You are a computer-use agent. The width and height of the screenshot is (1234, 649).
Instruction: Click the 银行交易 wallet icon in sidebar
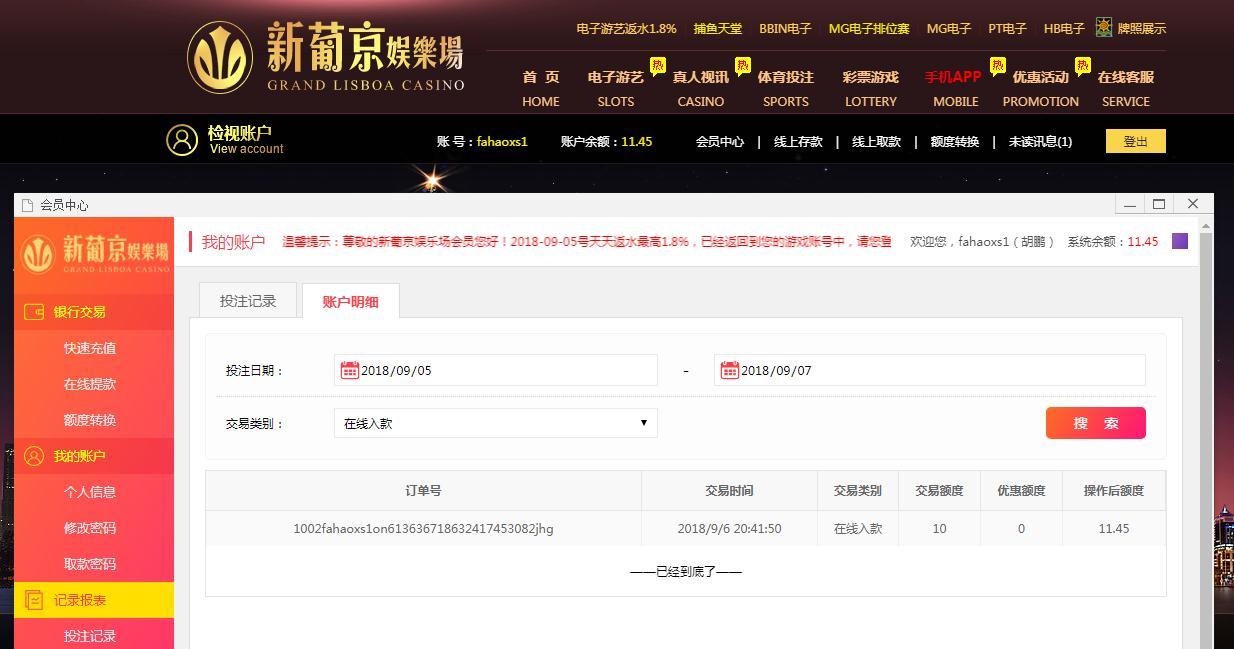pyautogui.click(x=34, y=312)
